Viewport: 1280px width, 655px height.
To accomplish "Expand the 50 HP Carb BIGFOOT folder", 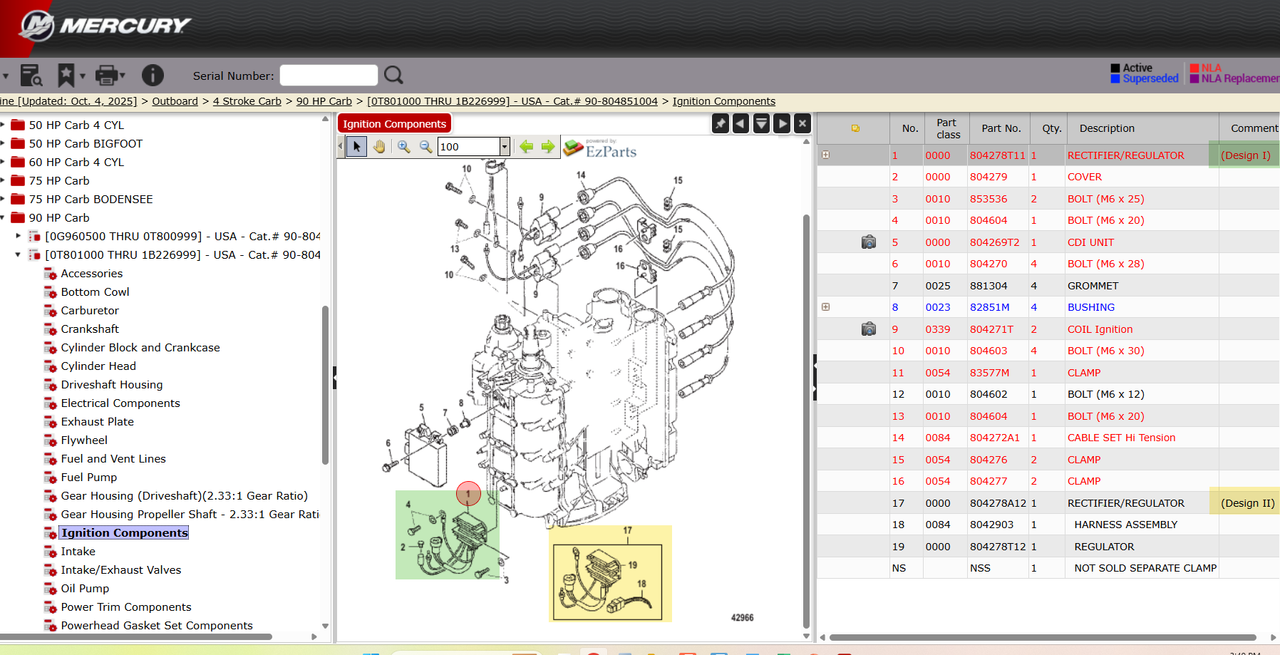I will click(2, 144).
